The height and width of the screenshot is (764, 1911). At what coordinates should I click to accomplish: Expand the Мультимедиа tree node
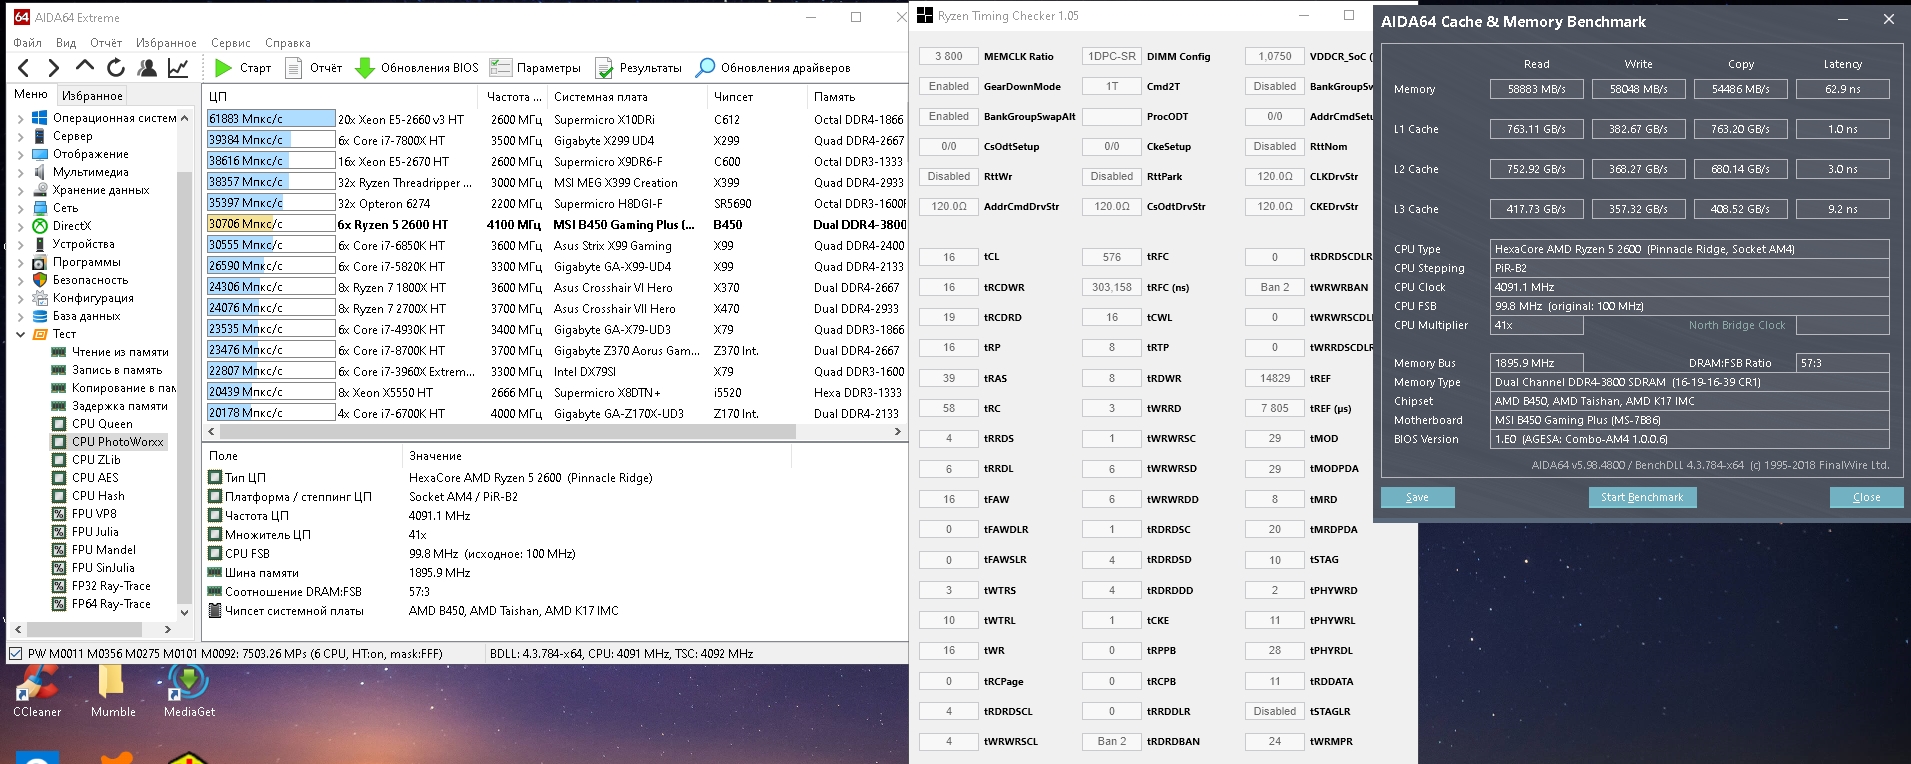click(x=20, y=172)
